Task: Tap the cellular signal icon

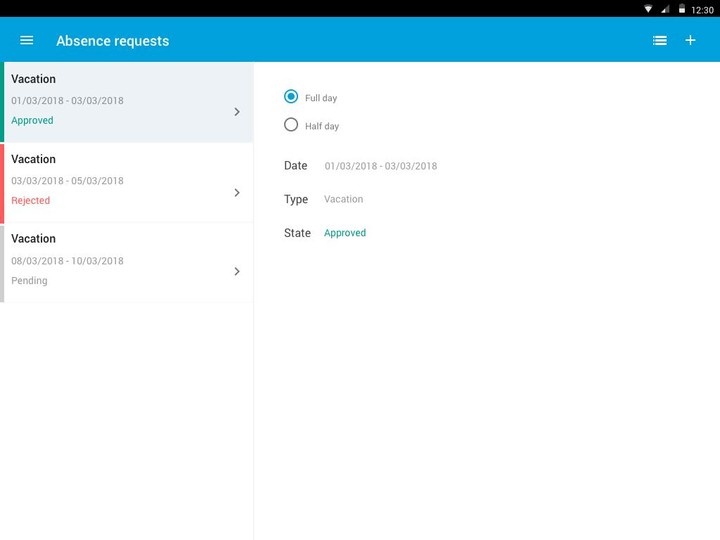Action: (x=665, y=9)
